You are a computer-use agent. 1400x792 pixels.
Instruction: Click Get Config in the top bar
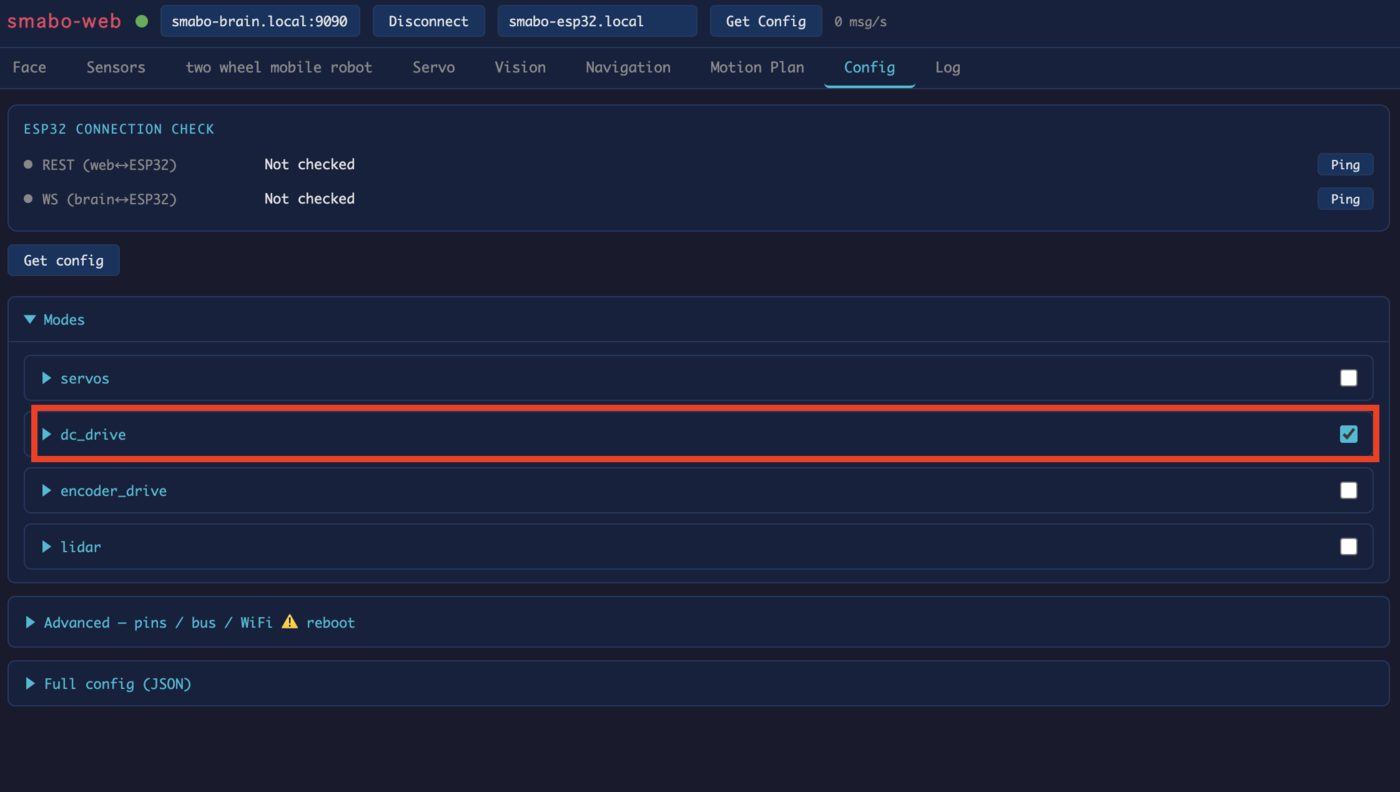766,21
